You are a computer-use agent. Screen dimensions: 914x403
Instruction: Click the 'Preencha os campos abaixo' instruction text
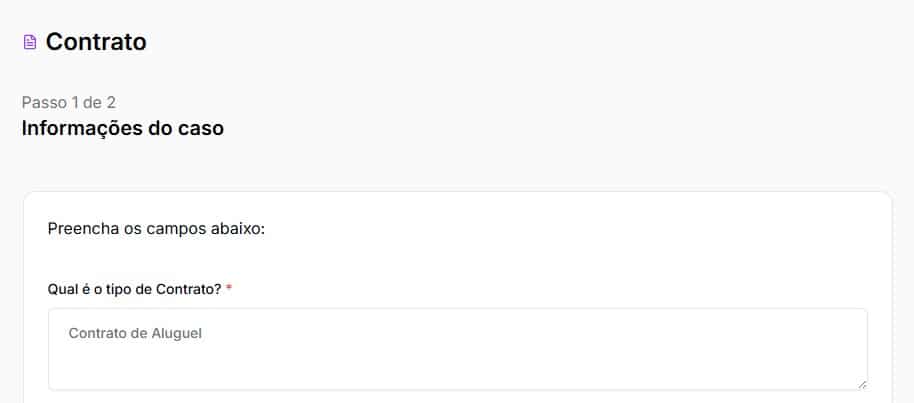tap(156, 229)
